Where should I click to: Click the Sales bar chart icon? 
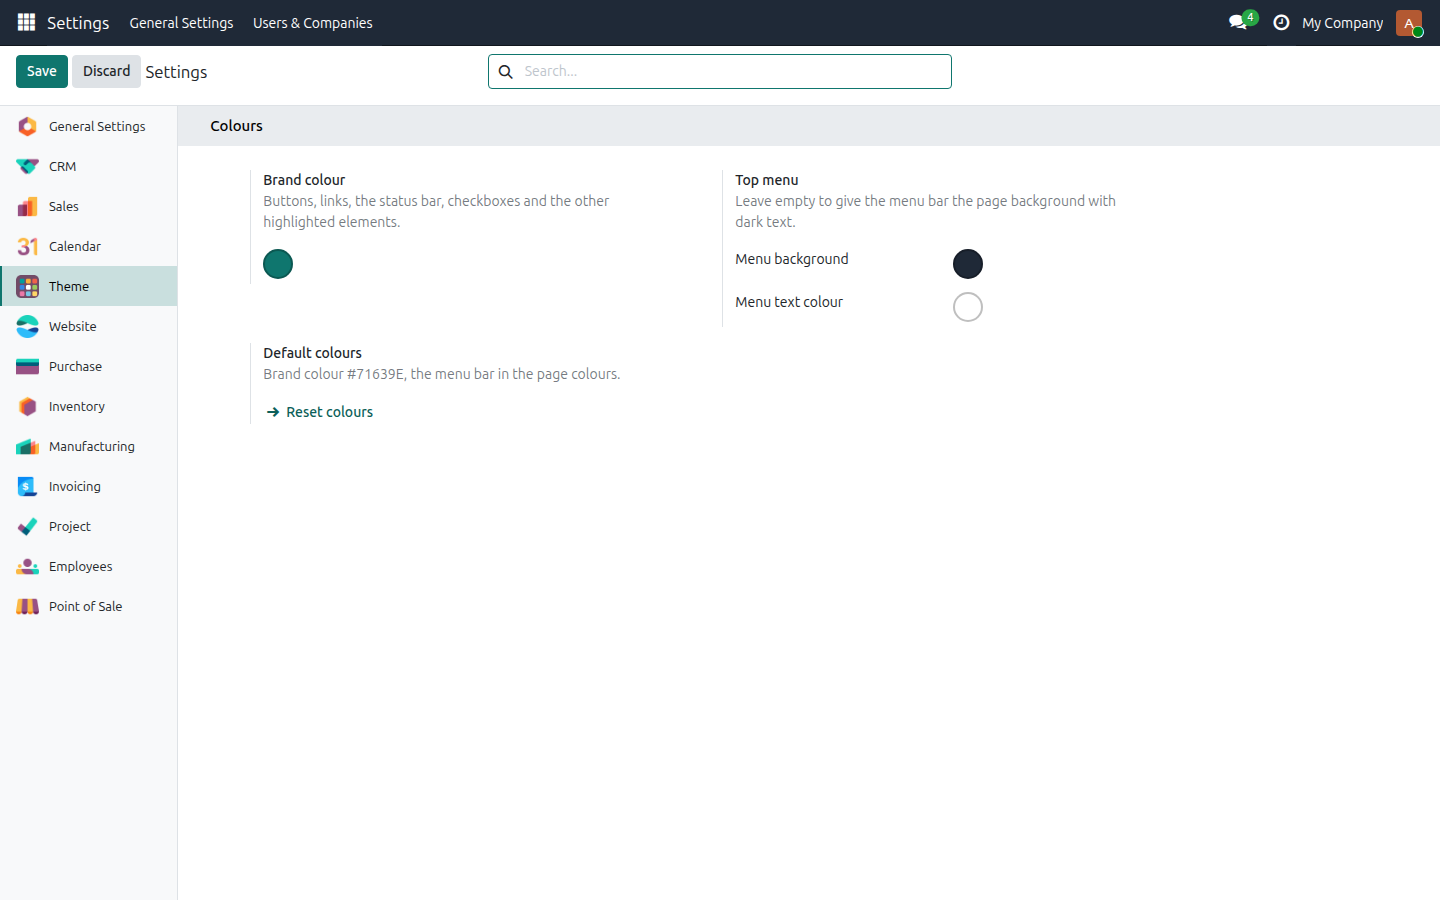tap(28, 206)
